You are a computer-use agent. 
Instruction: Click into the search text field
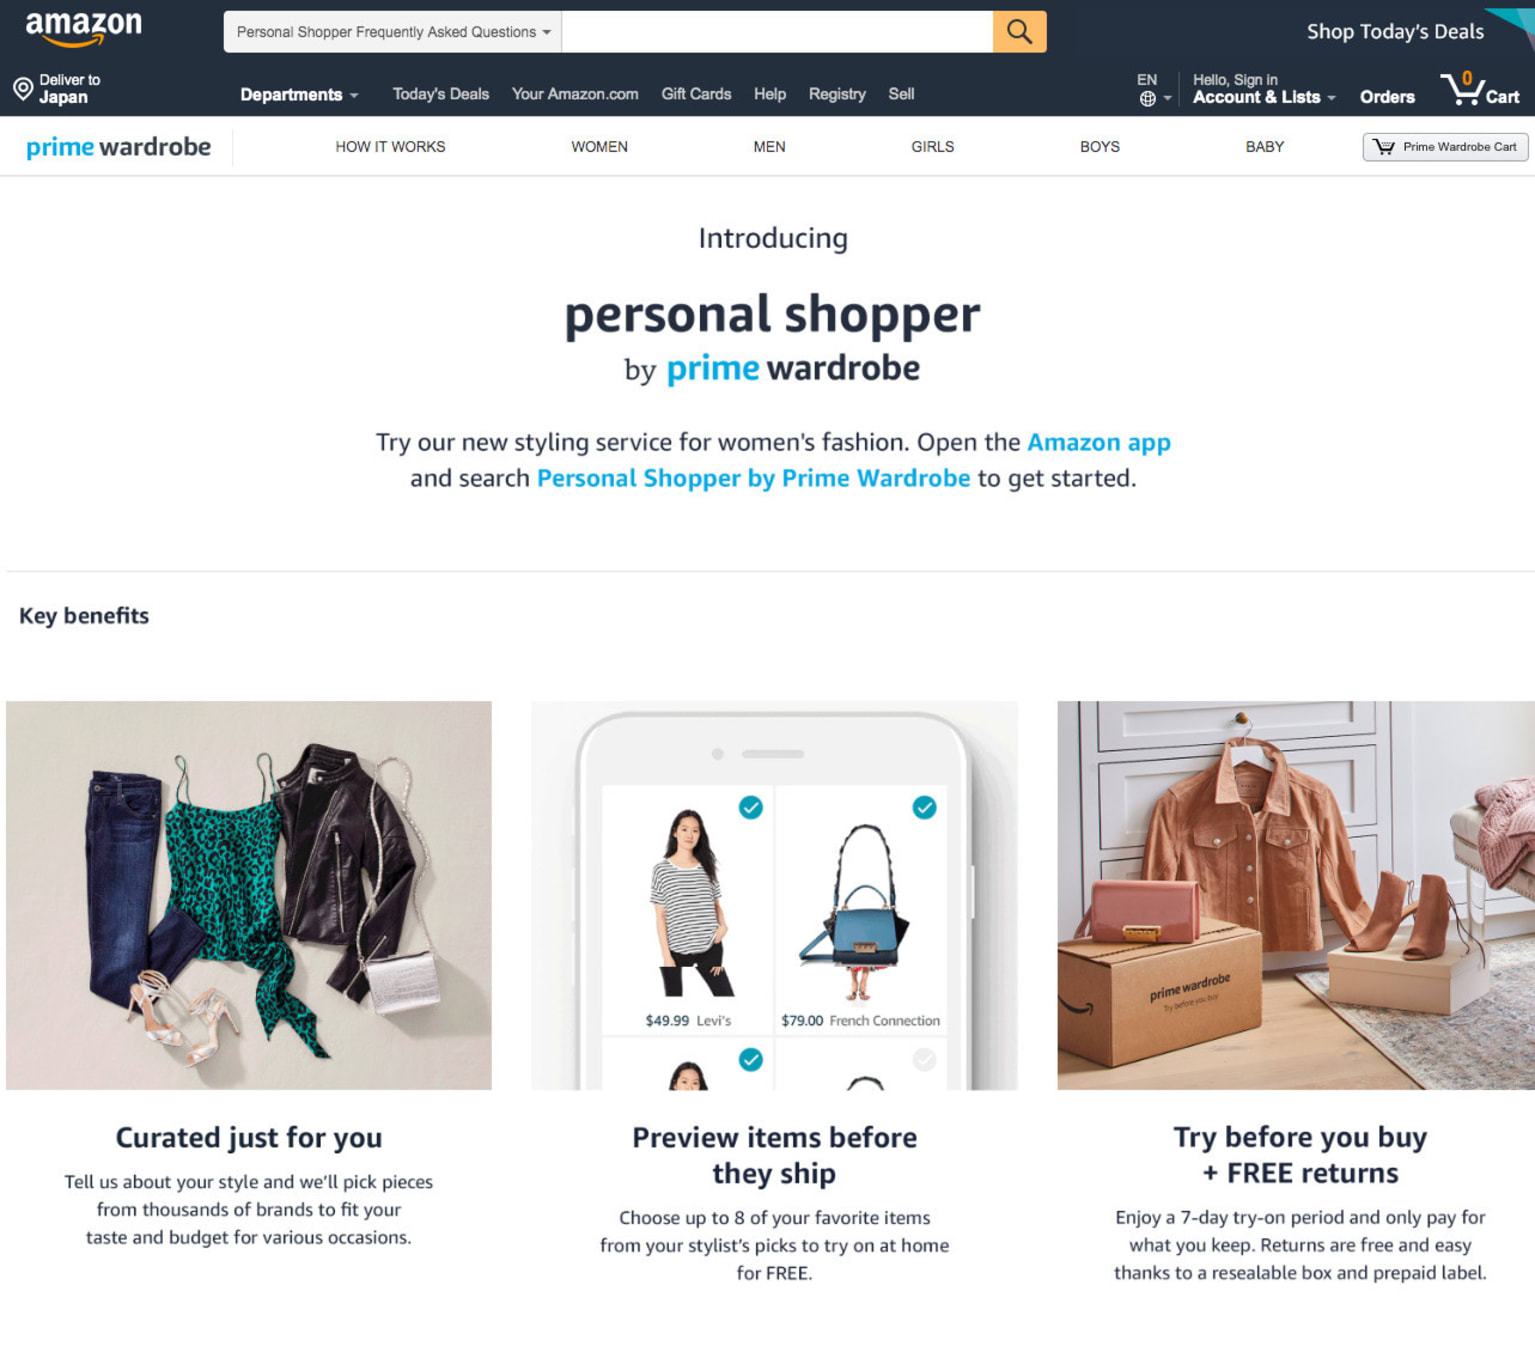point(777,32)
